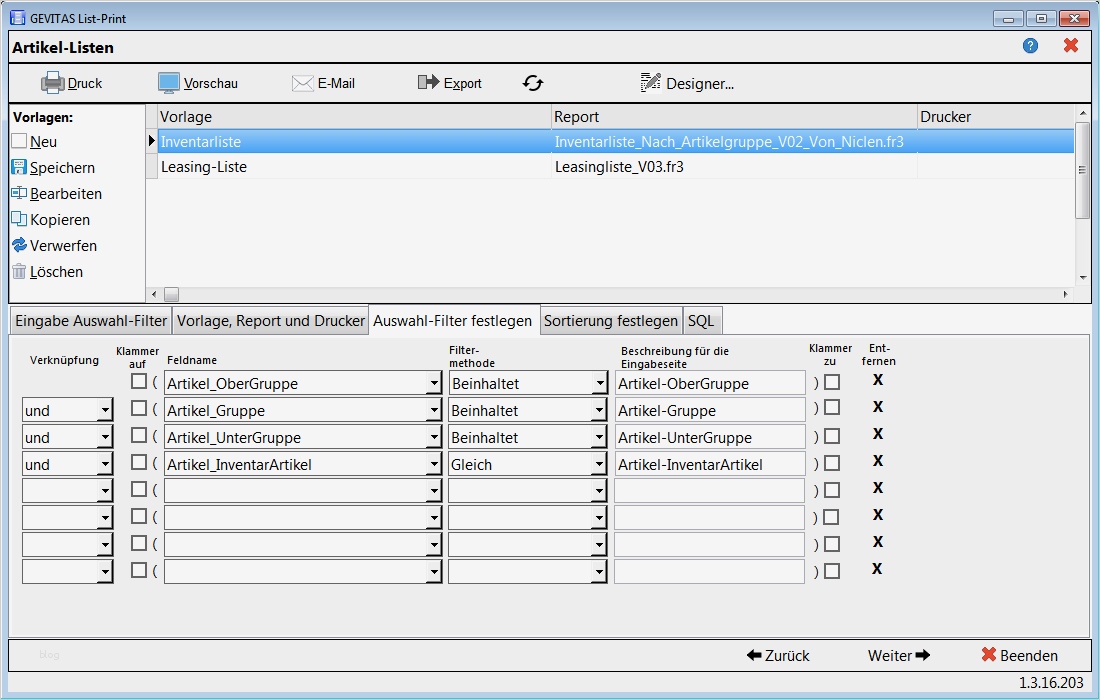Viewport: 1100px width, 700px height.
Task: Click the red X next to help
Action: click(x=1071, y=46)
